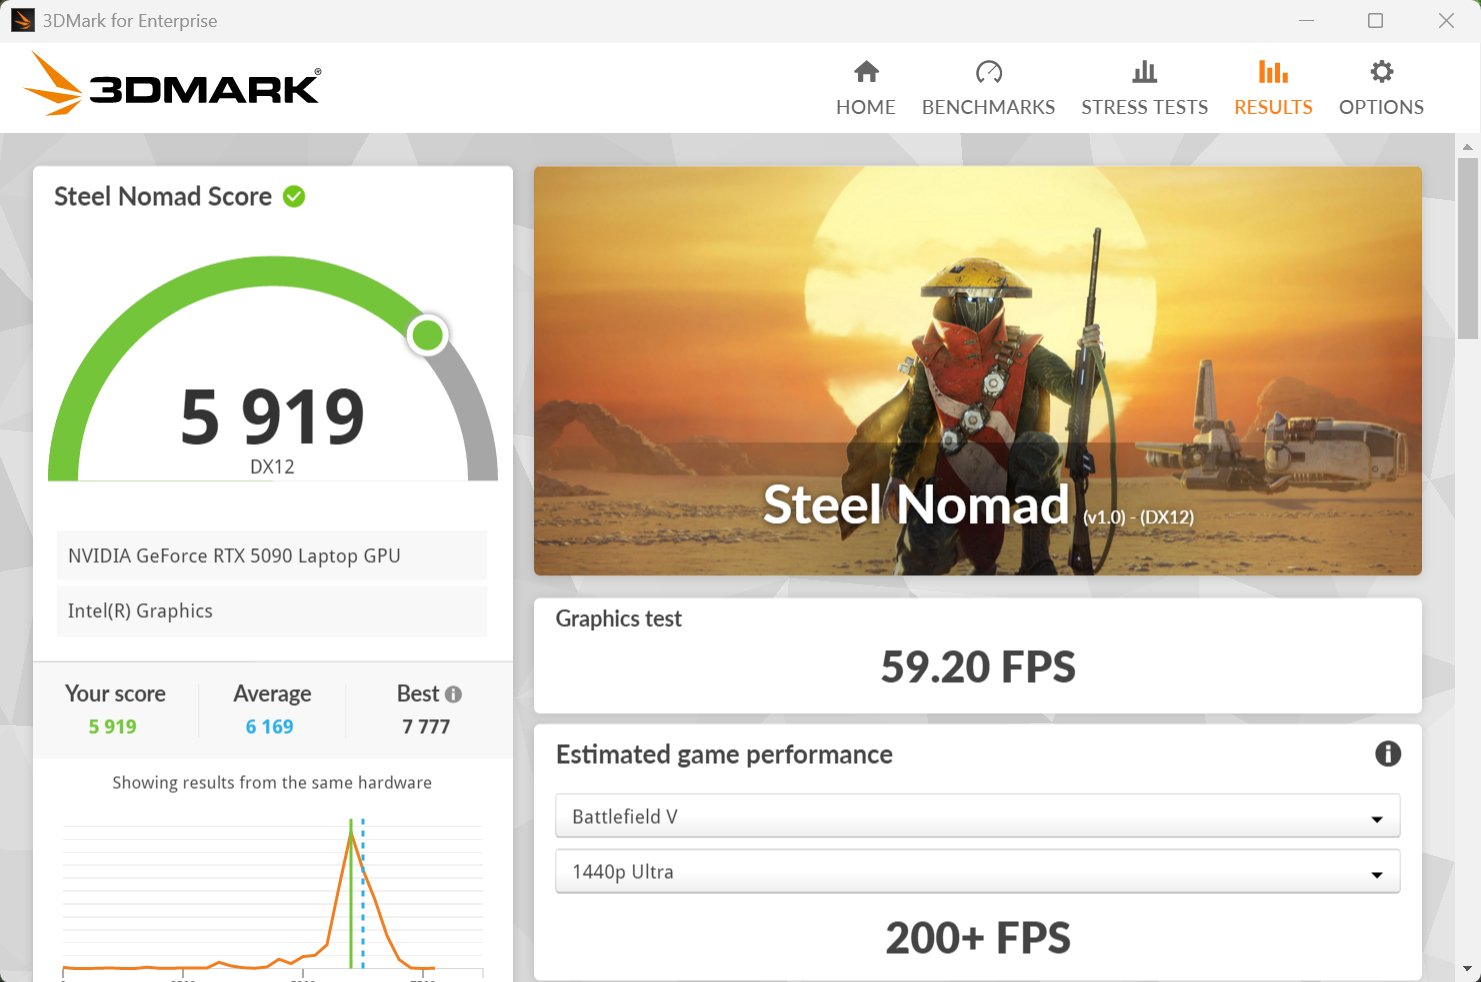Click the green checkmark beside Steel Nomad Score
Image resolution: width=1481 pixels, height=982 pixels.
(293, 196)
